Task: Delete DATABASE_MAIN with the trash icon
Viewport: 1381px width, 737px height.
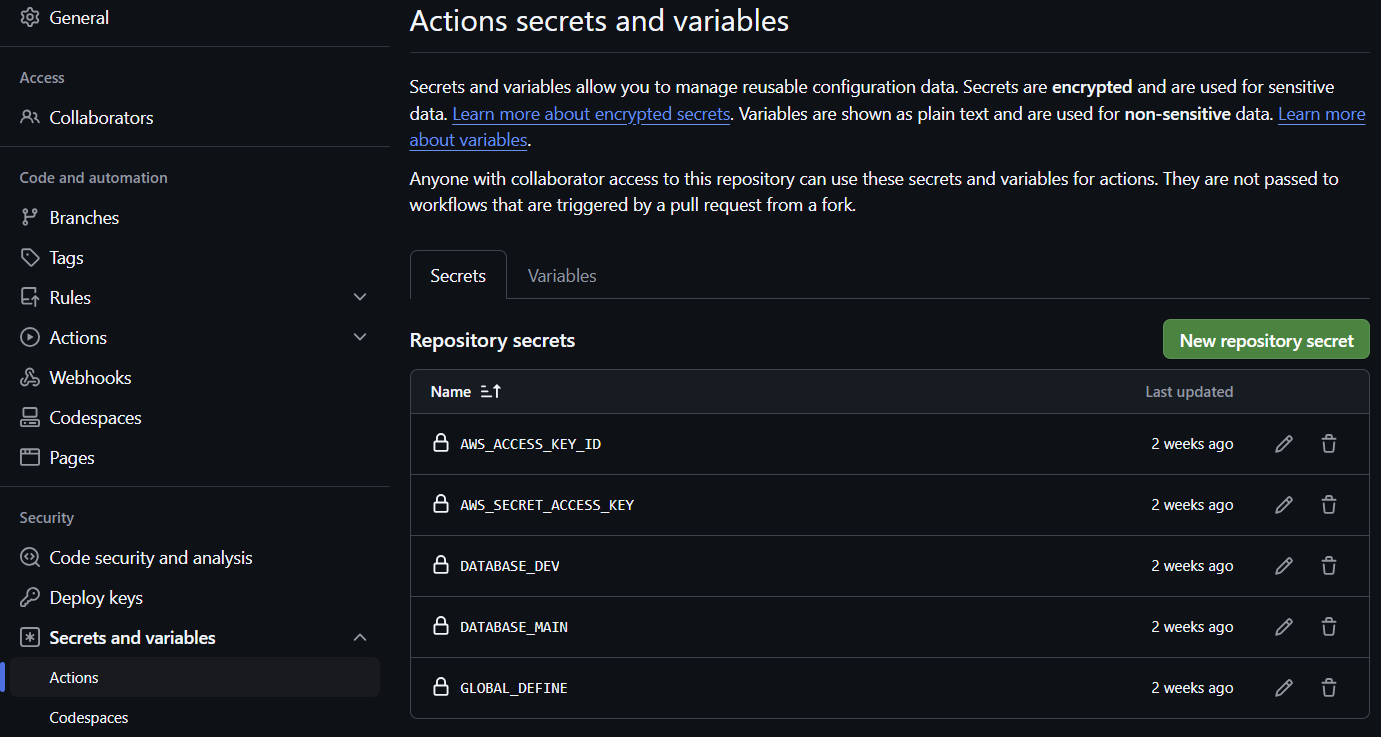Action: coord(1329,626)
